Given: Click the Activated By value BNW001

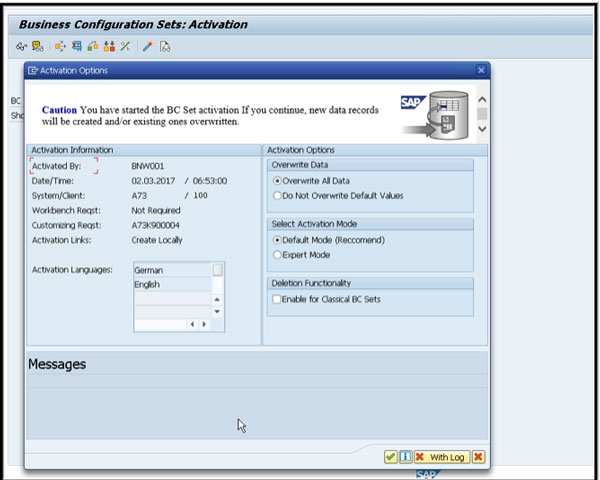Looking at the screenshot, I should (x=148, y=166).
